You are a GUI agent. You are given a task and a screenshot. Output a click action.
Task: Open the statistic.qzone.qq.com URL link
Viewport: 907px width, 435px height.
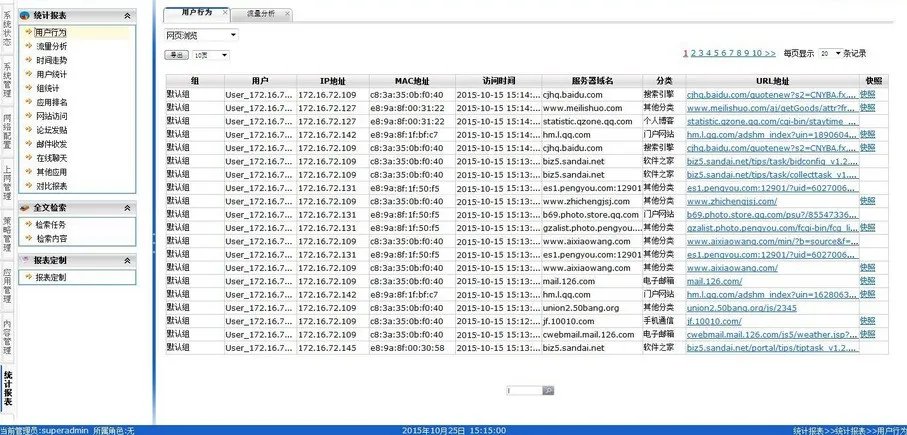click(x=772, y=121)
